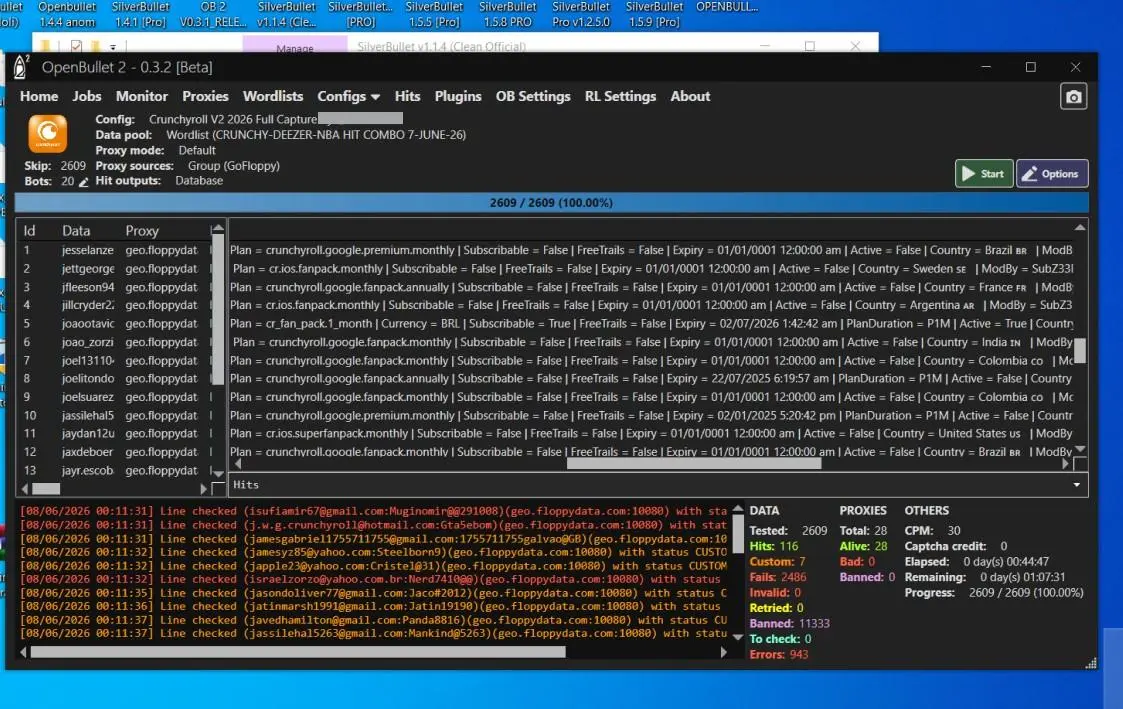Click the Hits: 116 statistic
The image size is (1123, 709).
tap(773, 546)
